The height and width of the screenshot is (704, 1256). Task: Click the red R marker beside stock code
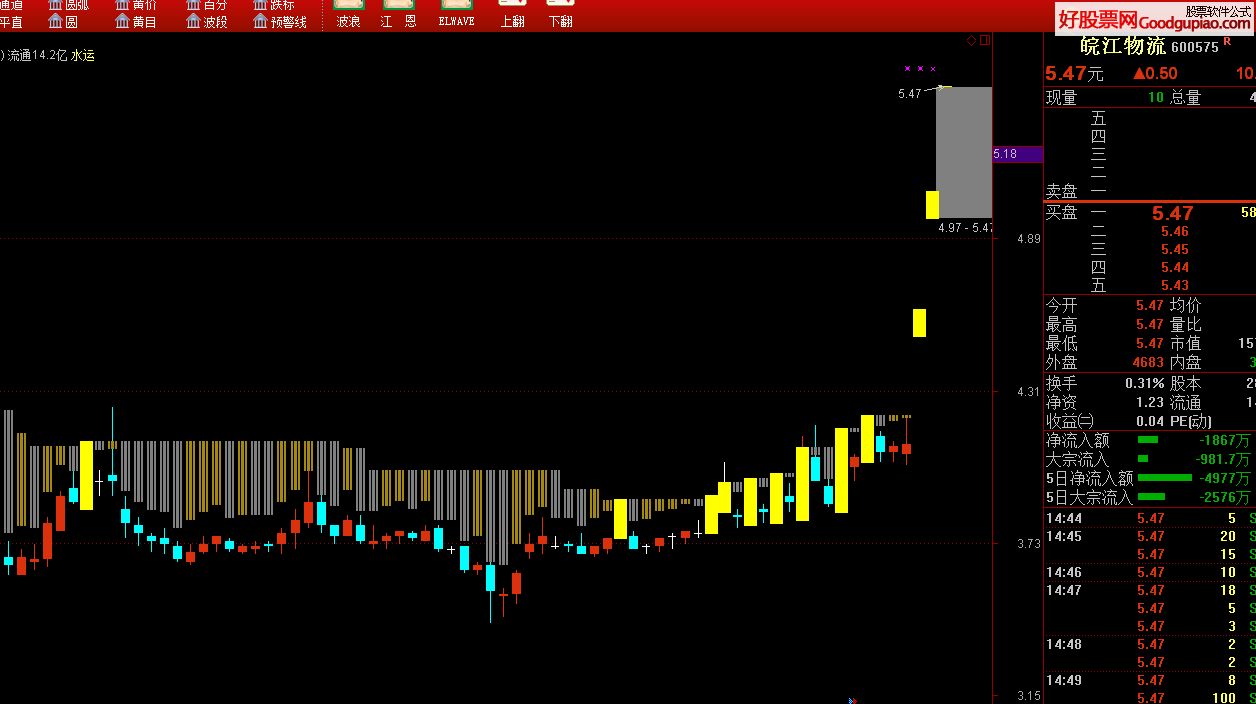[x=1227, y=42]
